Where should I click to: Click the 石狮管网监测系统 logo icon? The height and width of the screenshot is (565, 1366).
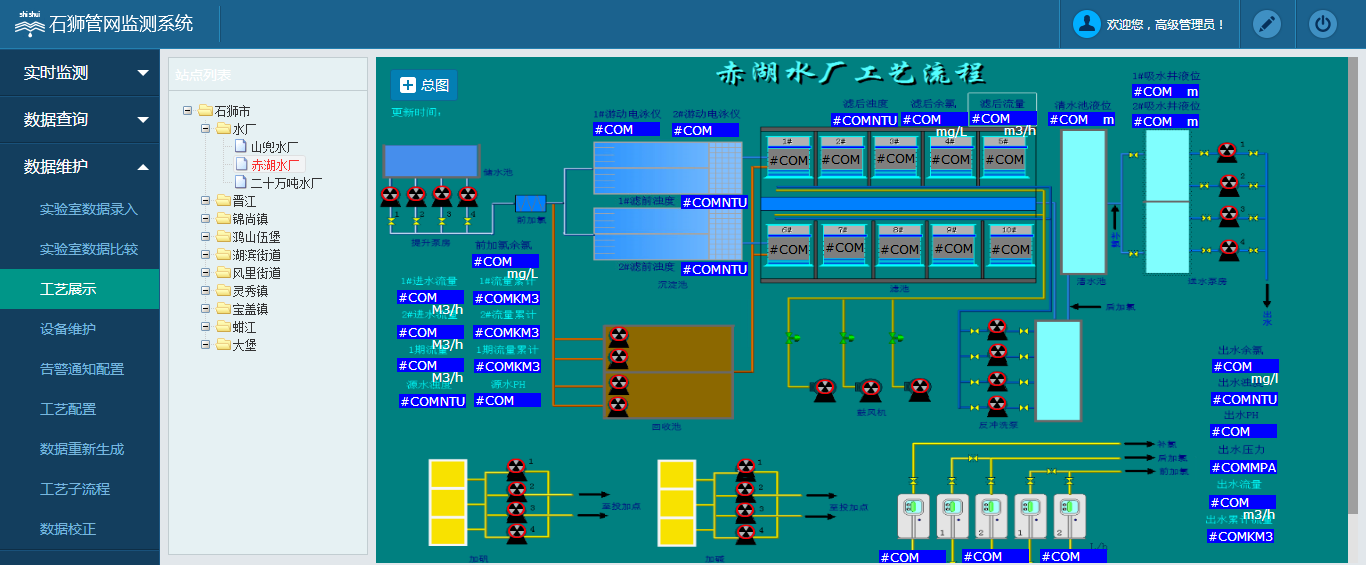click(x=29, y=24)
